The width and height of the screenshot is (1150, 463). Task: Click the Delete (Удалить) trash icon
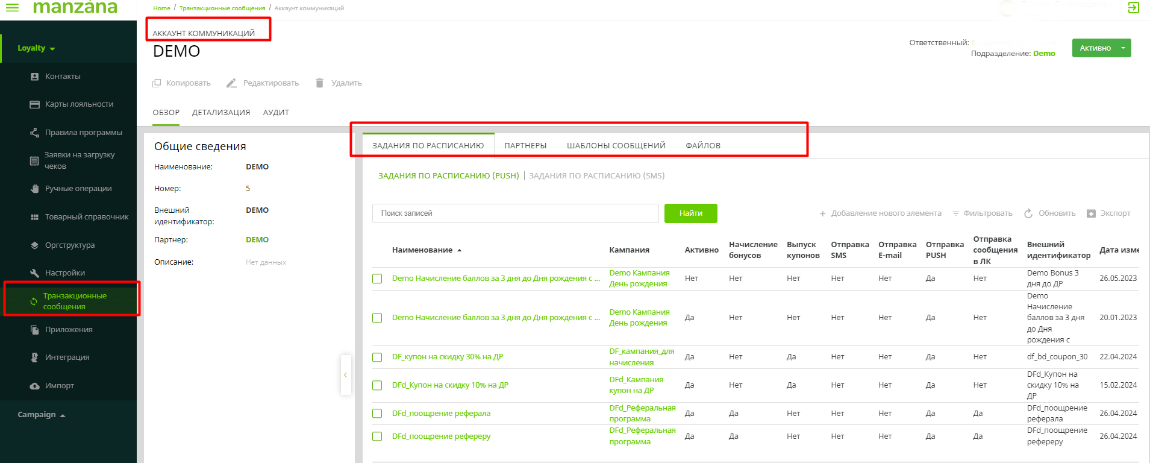coord(319,83)
